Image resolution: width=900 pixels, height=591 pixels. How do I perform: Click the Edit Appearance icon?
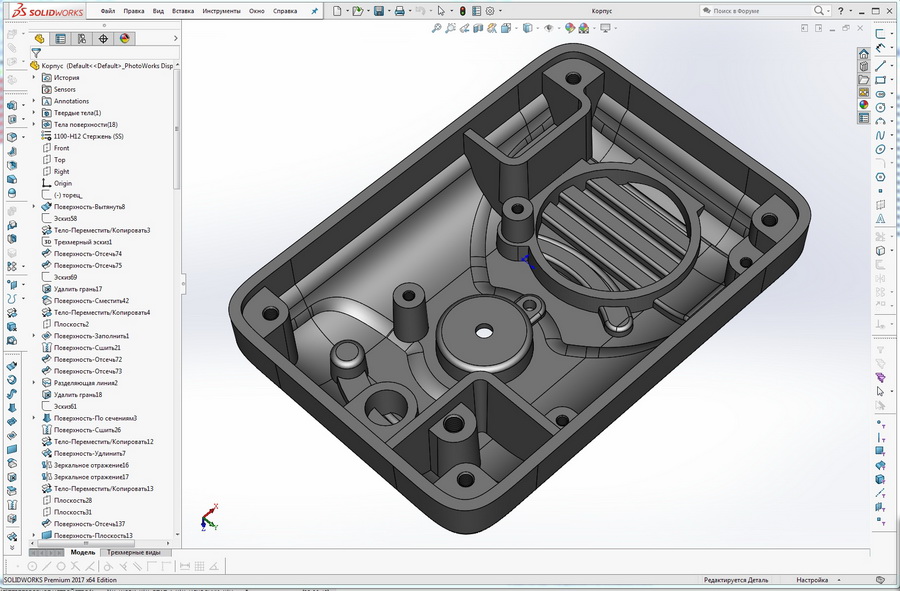click(x=568, y=28)
